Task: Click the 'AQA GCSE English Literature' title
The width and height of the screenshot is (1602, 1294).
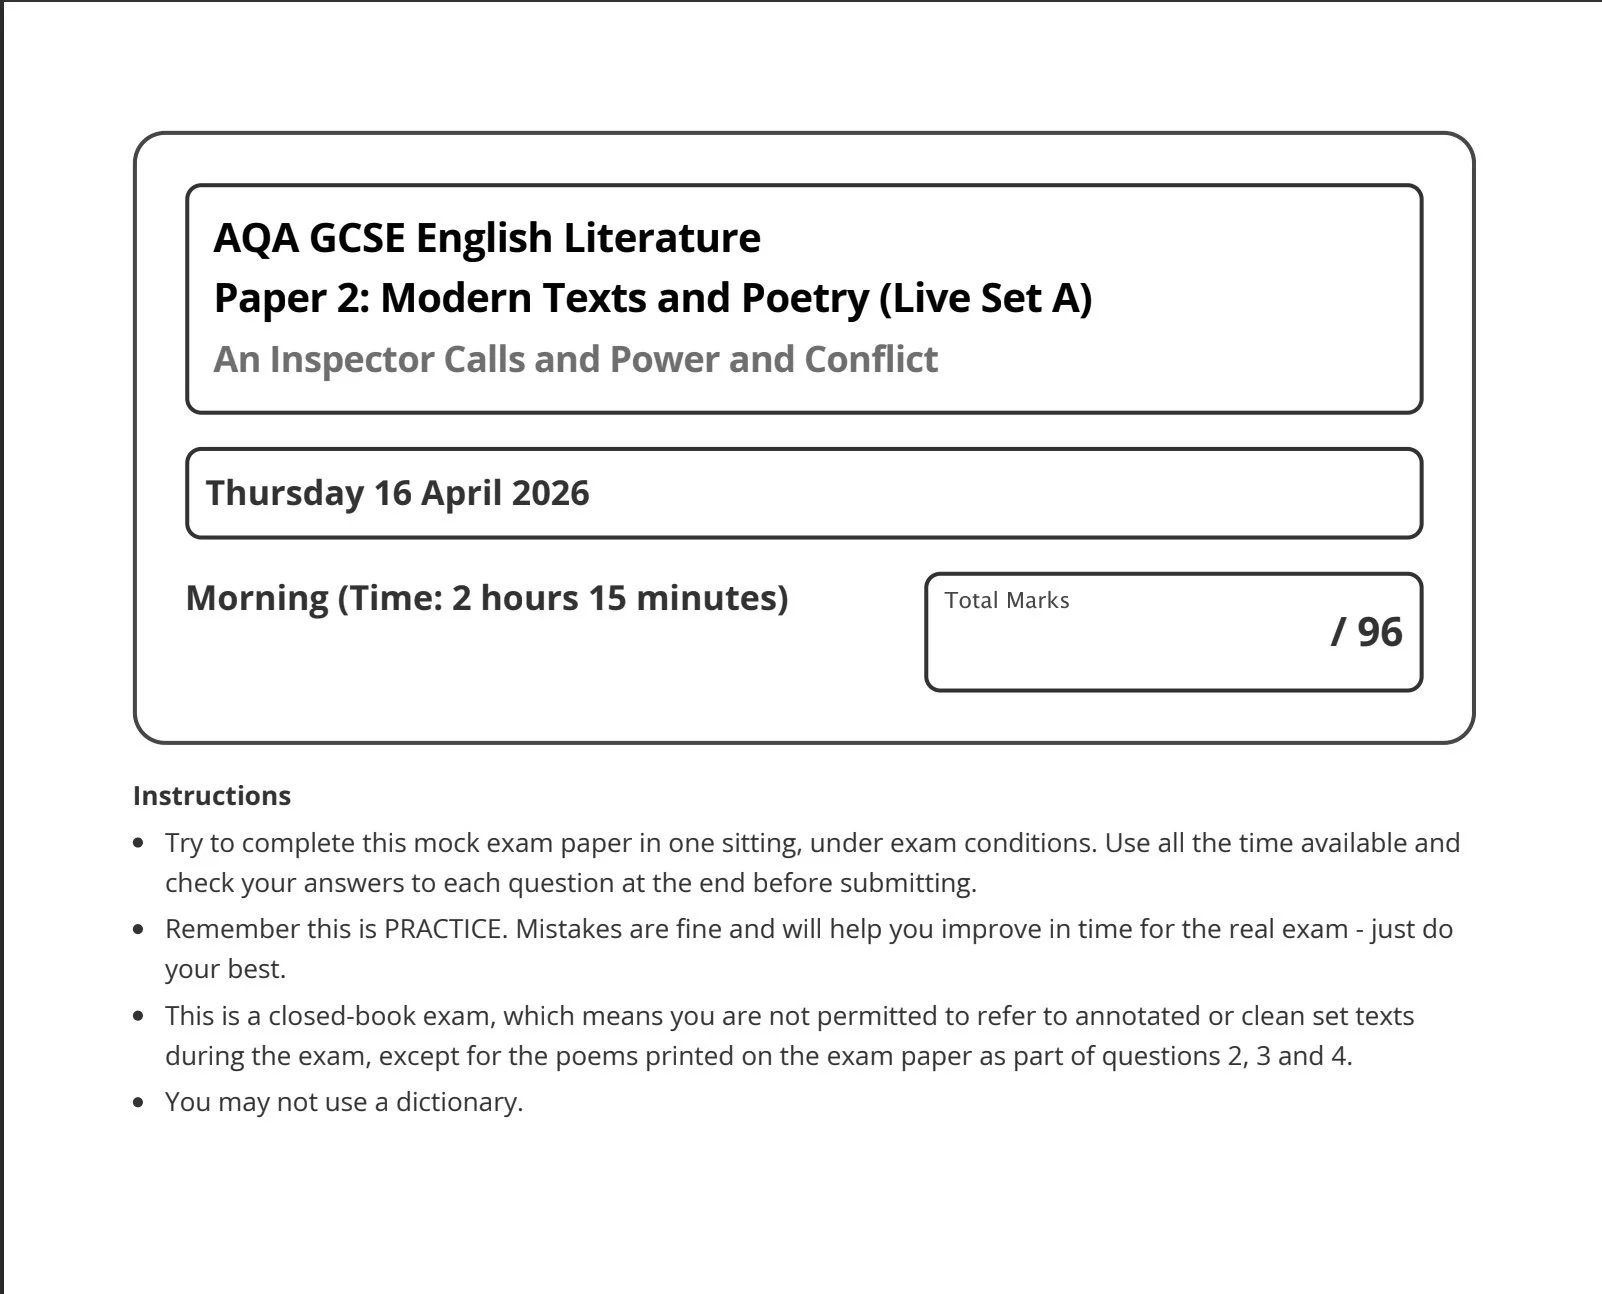Action: [487, 238]
